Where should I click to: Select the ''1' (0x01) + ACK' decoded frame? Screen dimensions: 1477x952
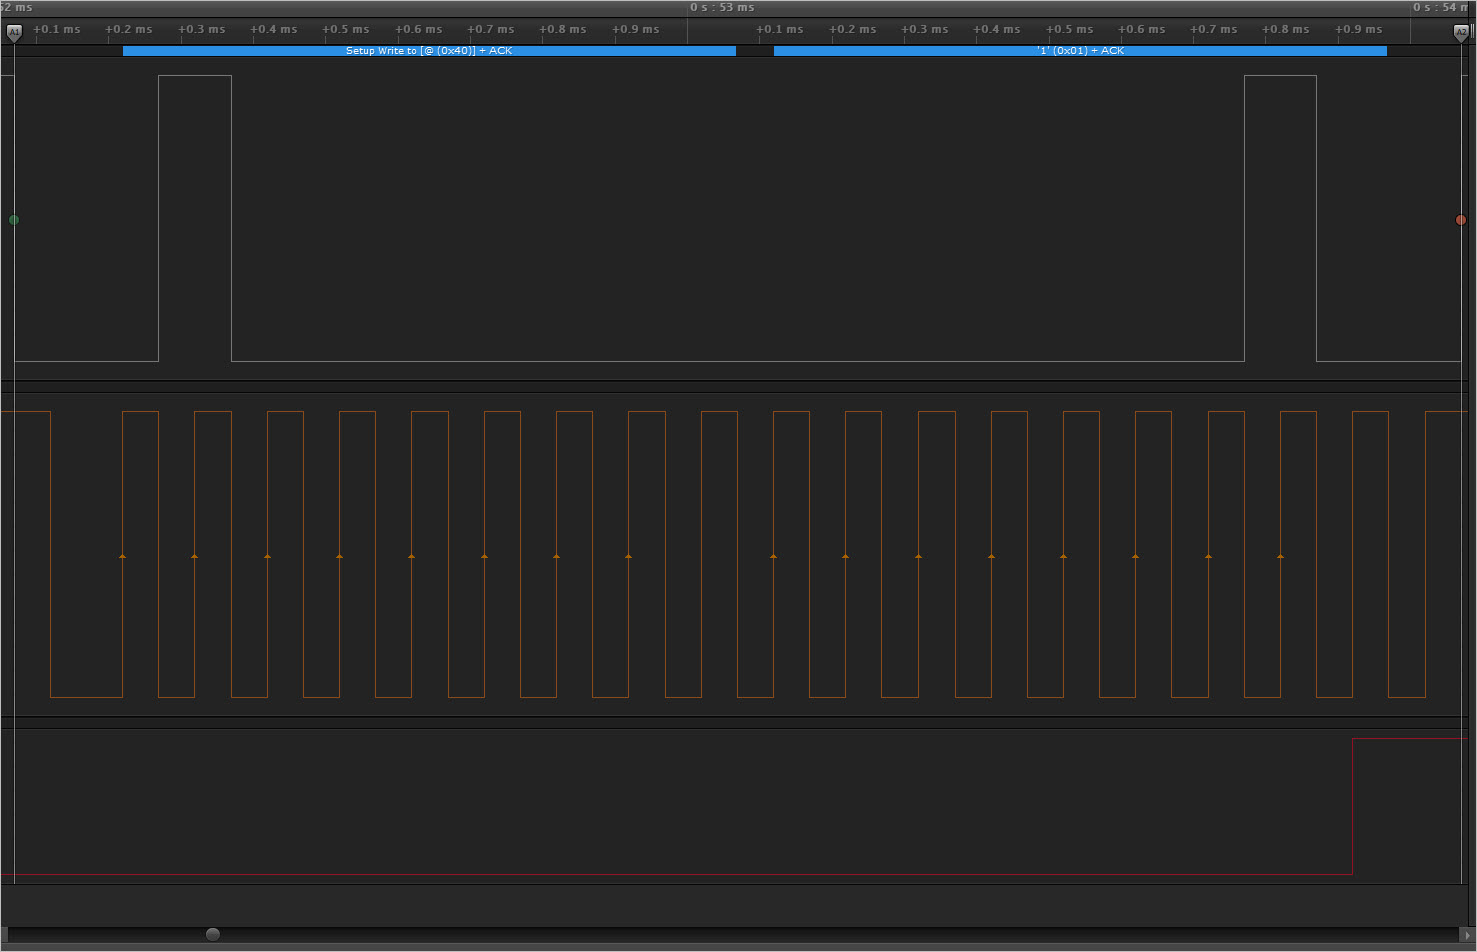click(x=1080, y=50)
